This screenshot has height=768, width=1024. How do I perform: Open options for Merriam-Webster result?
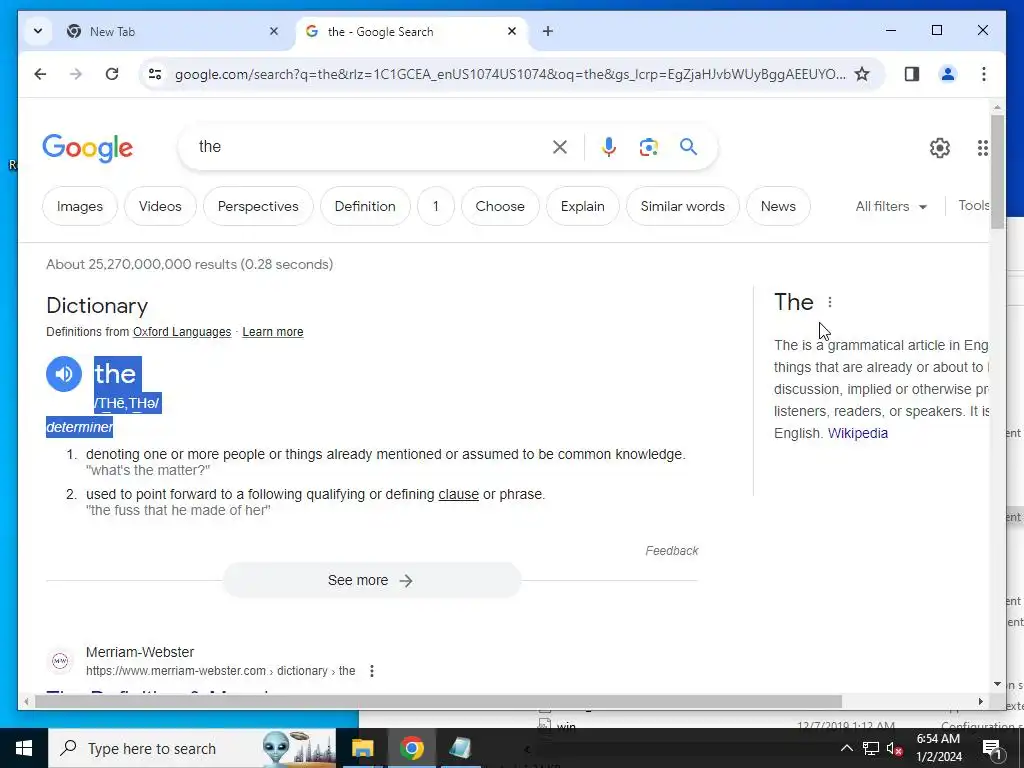pyautogui.click(x=372, y=671)
